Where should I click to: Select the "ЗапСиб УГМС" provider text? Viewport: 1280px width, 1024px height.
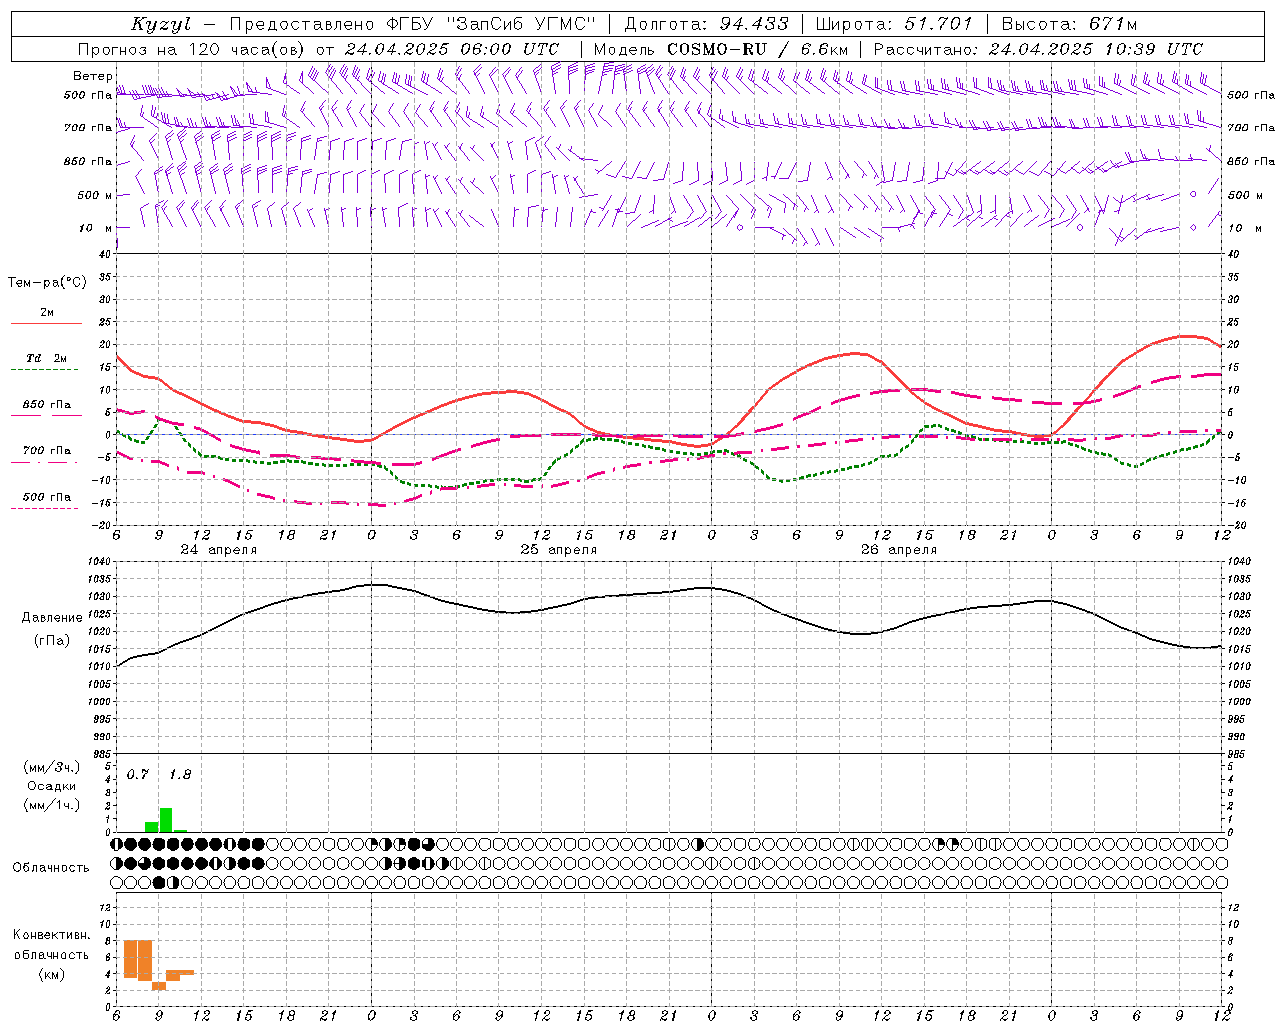point(520,24)
